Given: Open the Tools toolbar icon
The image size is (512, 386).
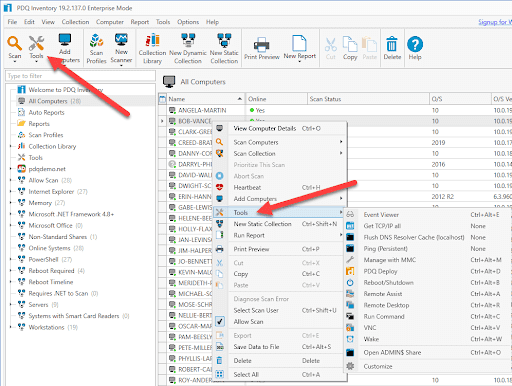Looking at the screenshot, I should 36,43.
